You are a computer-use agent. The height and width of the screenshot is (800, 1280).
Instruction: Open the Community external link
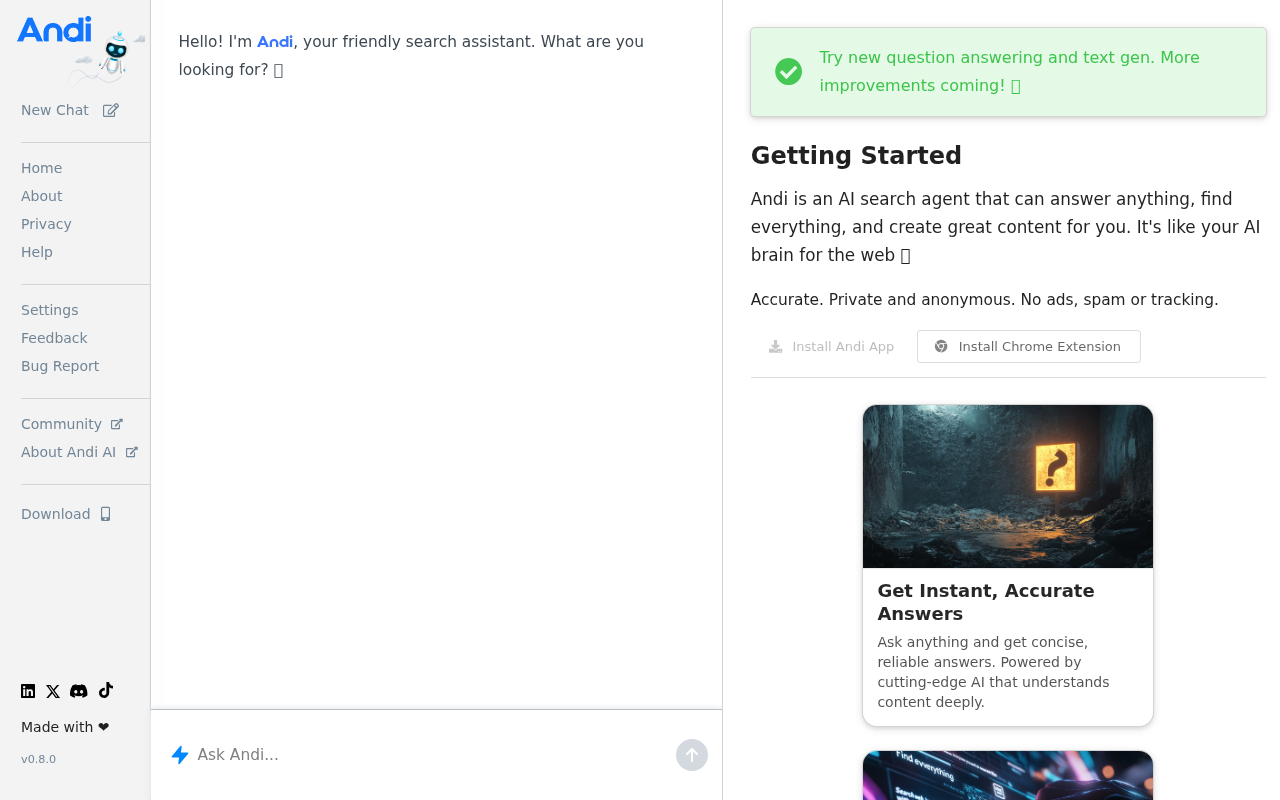pyautogui.click(x=72, y=424)
